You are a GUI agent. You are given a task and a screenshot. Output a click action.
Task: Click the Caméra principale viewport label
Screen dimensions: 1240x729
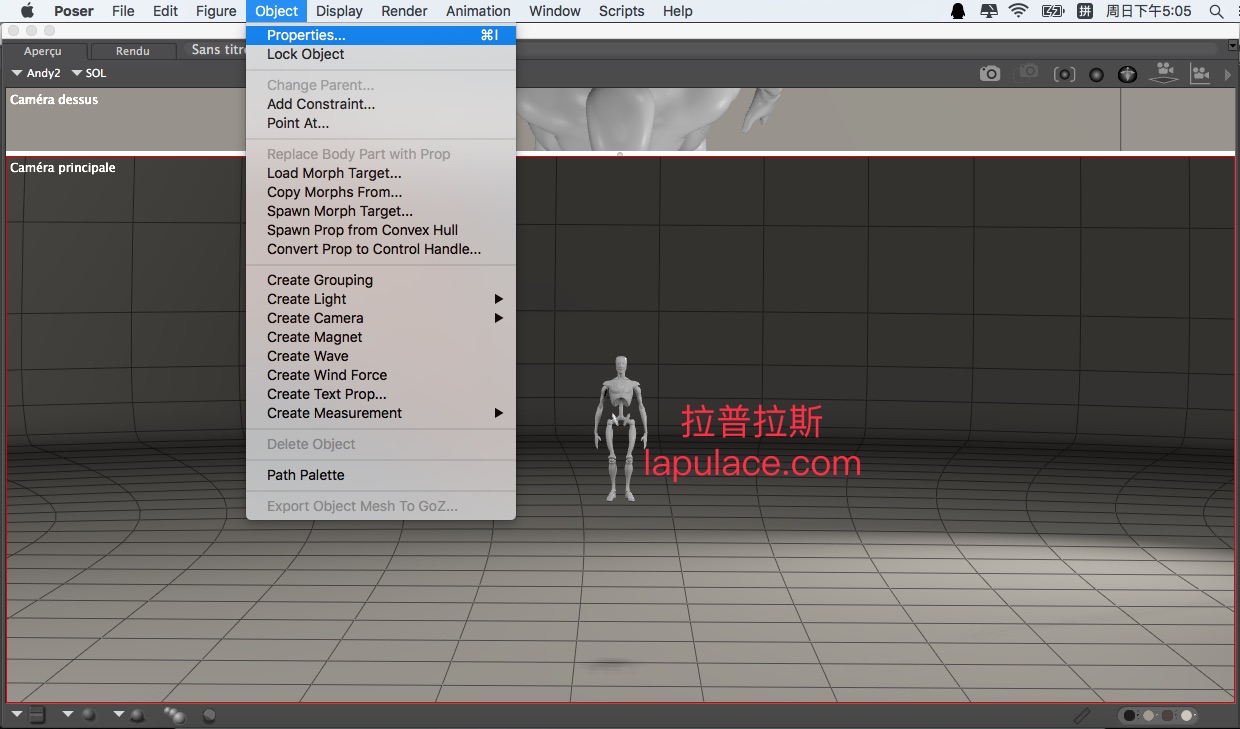coord(62,168)
